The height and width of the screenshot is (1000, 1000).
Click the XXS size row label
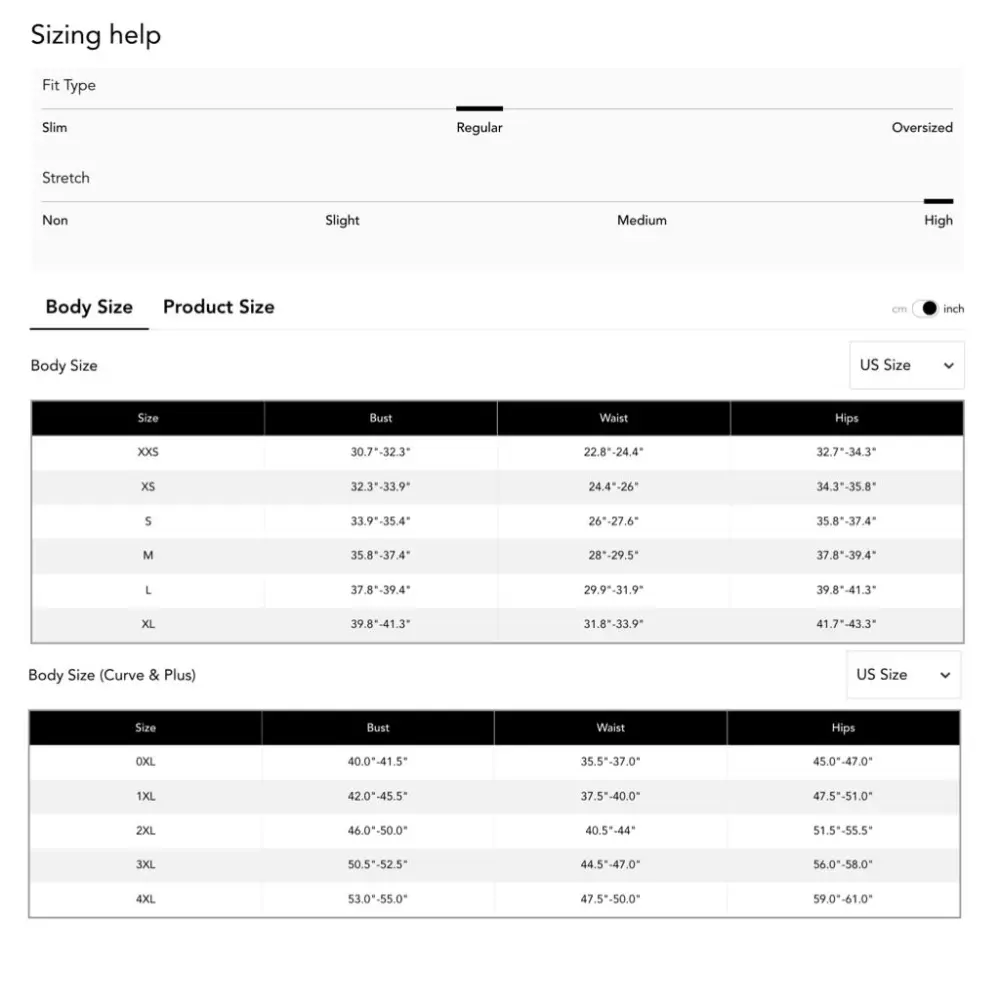click(148, 452)
